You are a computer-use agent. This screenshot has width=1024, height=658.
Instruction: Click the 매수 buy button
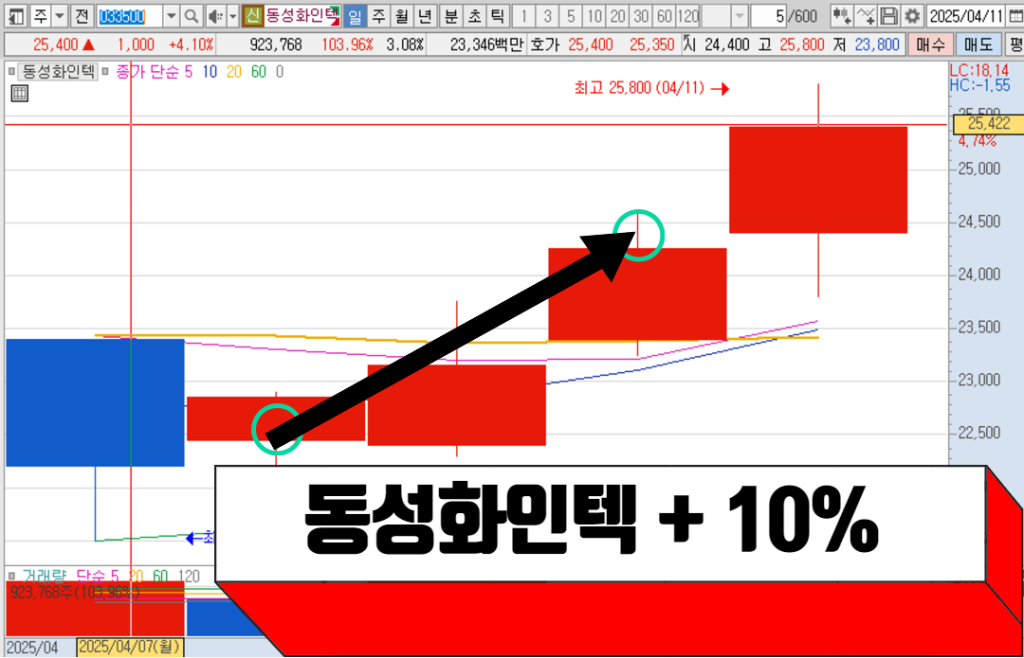pos(930,45)
